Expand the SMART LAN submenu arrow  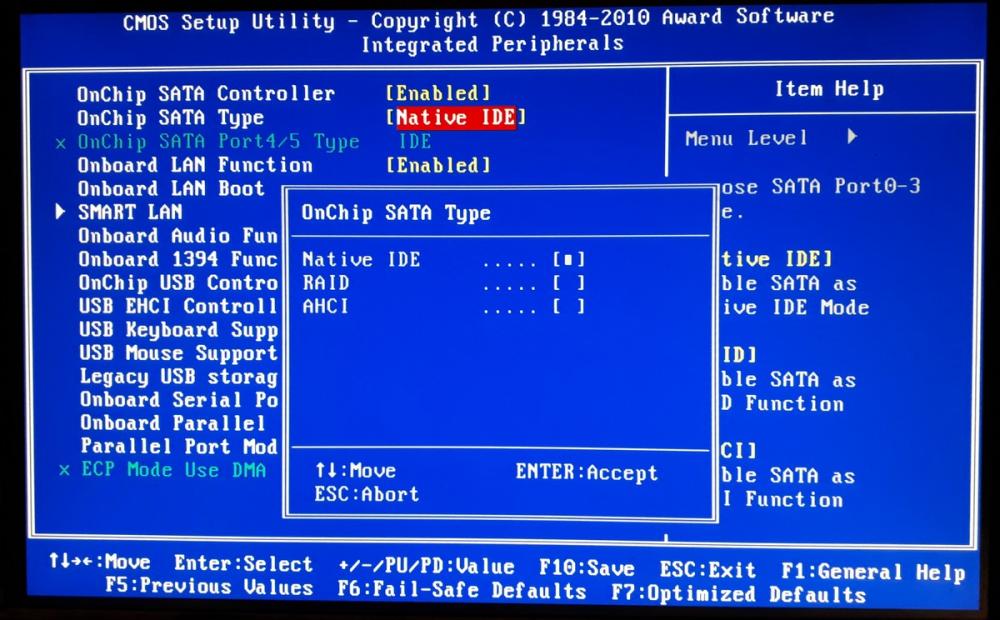[x=60, y=211]
